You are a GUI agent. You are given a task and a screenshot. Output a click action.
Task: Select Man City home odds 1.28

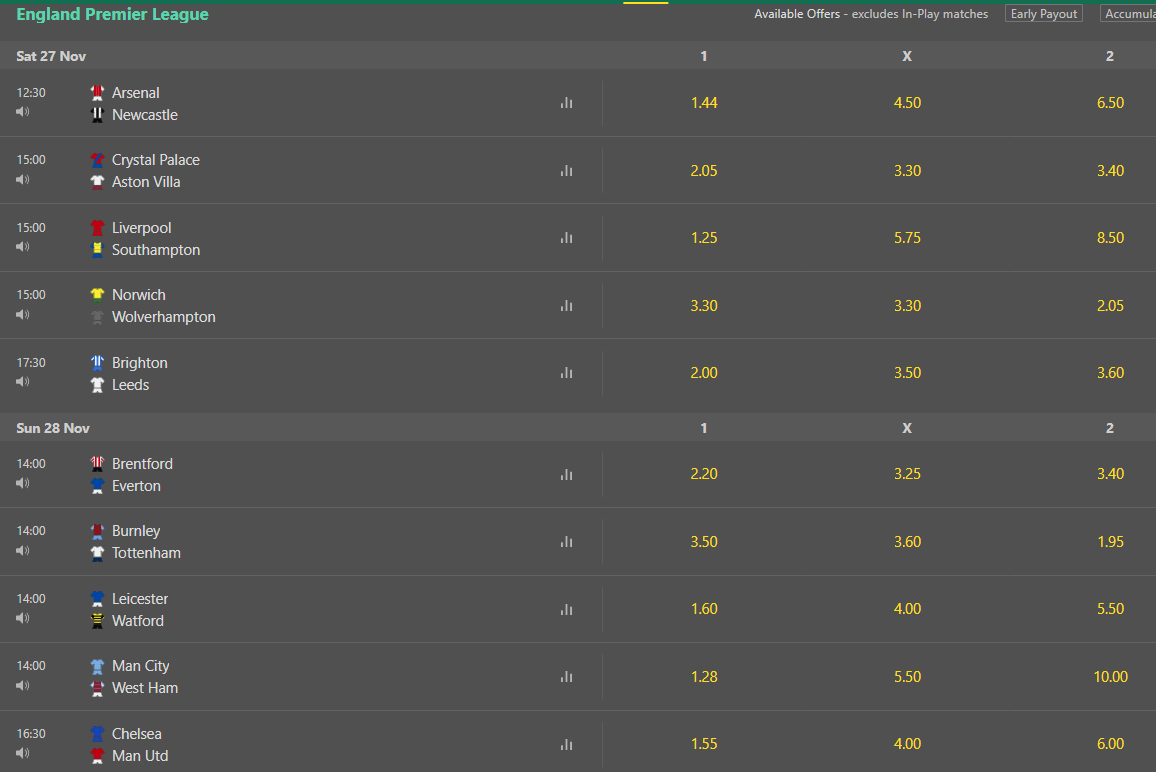click(704, 676)
